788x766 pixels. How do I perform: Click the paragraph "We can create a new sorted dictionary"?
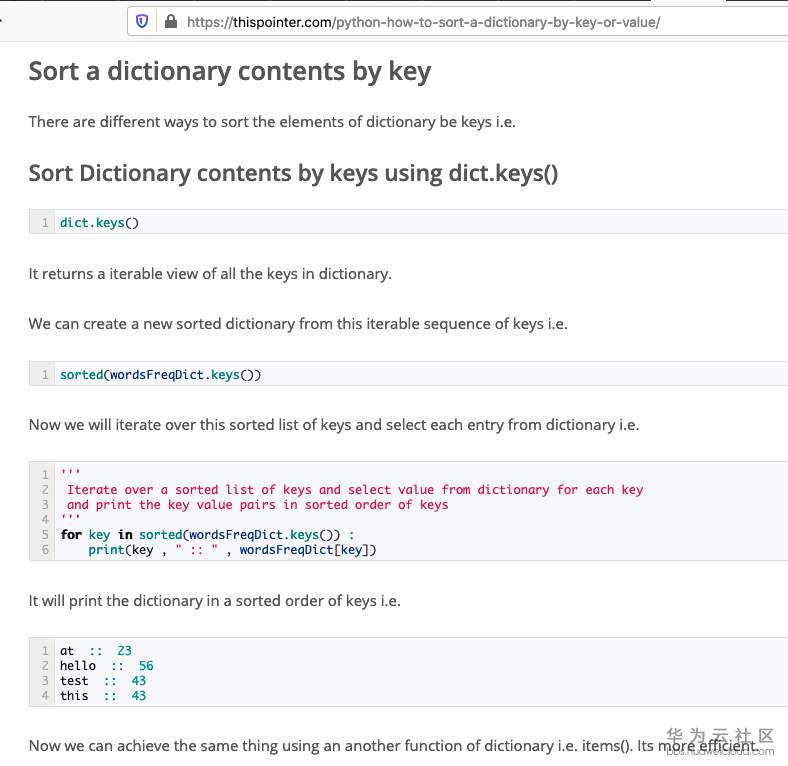pos(298,324)
